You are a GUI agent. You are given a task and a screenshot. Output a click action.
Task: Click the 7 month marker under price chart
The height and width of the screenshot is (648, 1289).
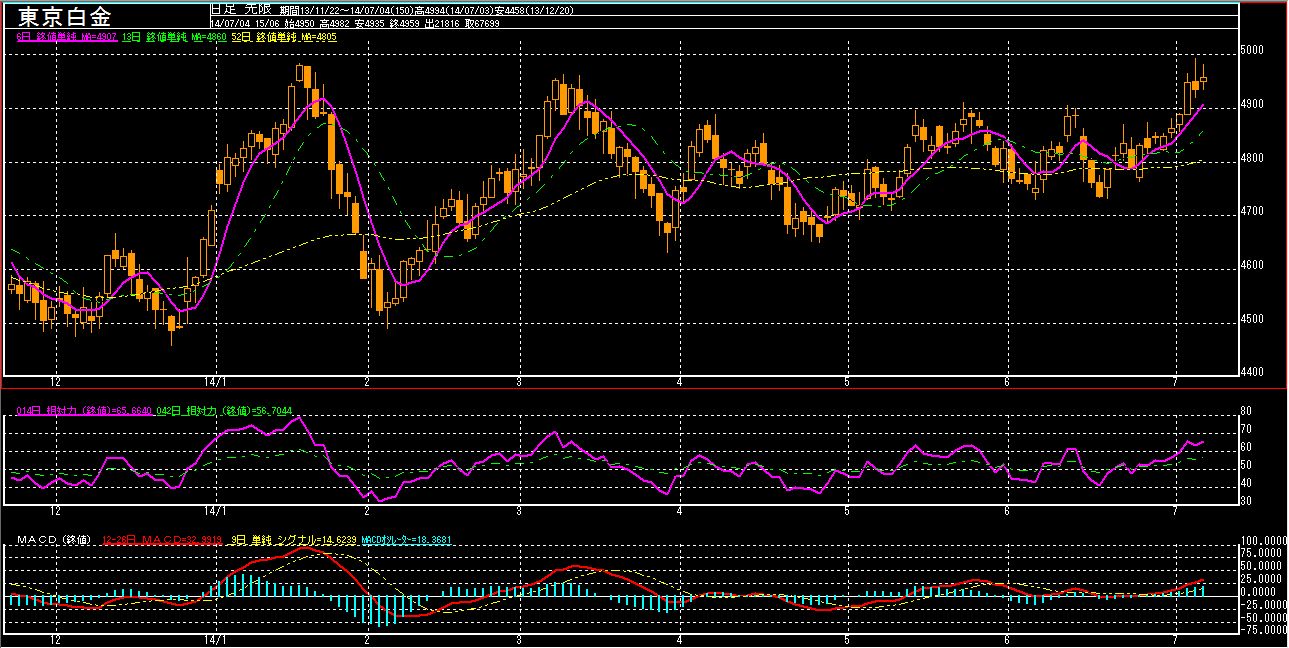pos(1177,382)
